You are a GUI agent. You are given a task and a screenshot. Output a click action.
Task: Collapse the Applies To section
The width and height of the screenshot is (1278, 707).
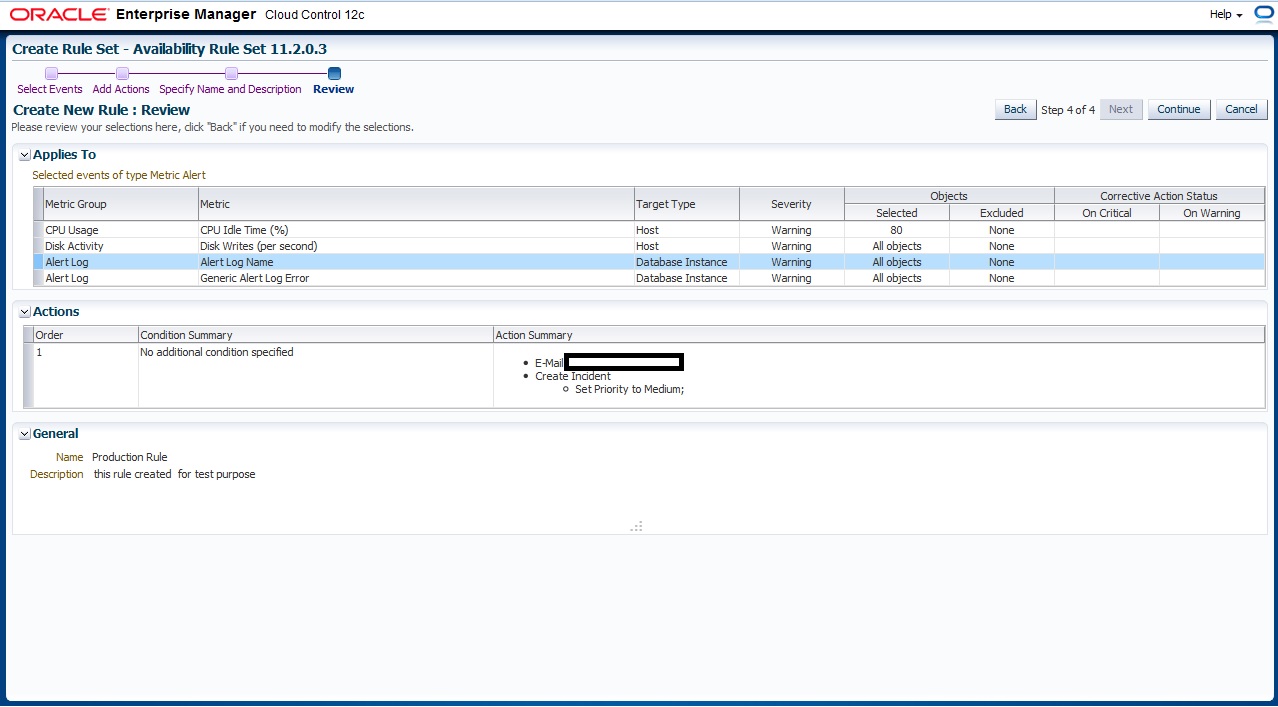point(25,156)
